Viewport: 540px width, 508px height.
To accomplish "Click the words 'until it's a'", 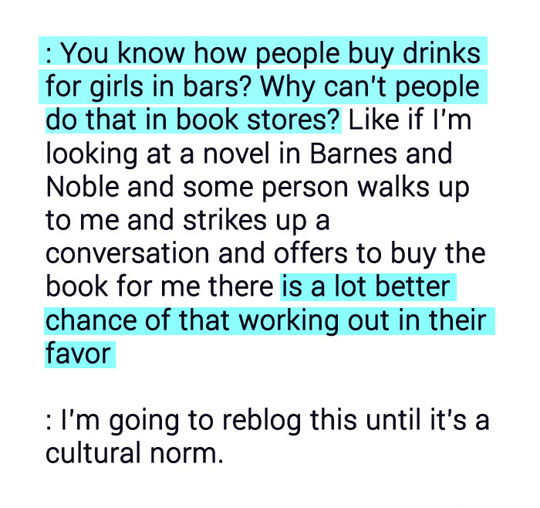I will click(427, 420).
